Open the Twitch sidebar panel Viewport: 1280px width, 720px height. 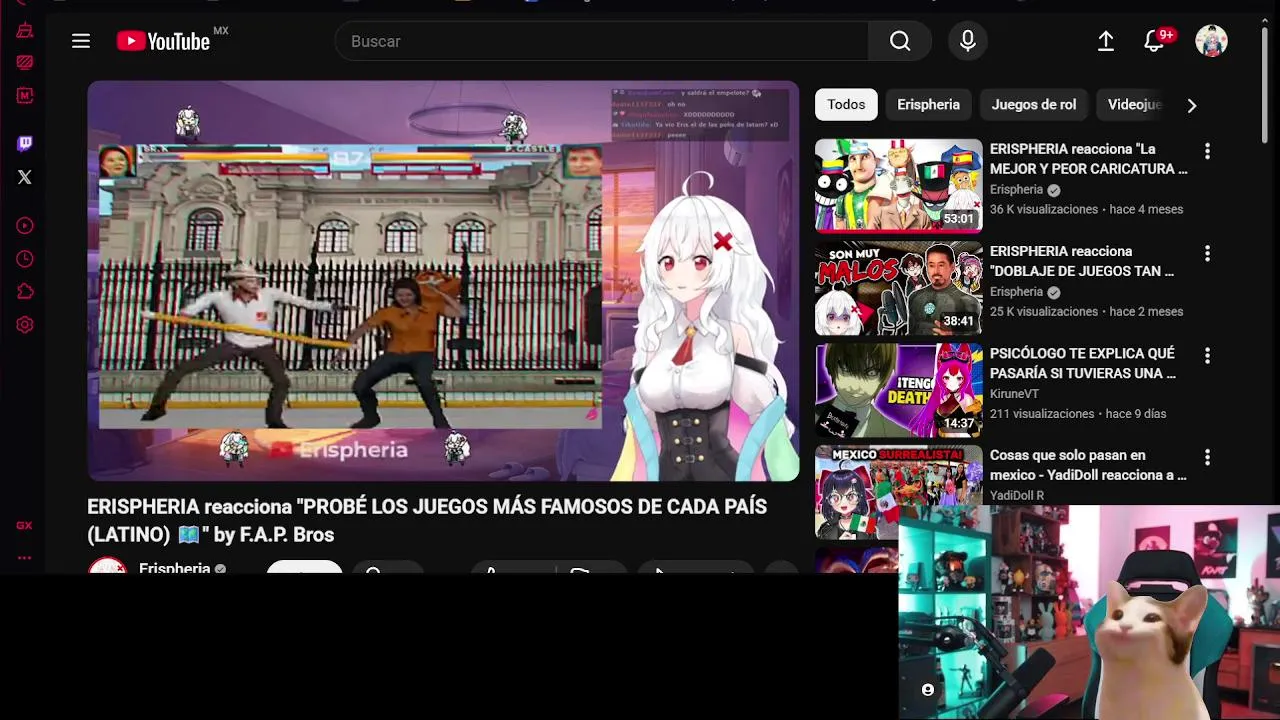click(25, 144)
